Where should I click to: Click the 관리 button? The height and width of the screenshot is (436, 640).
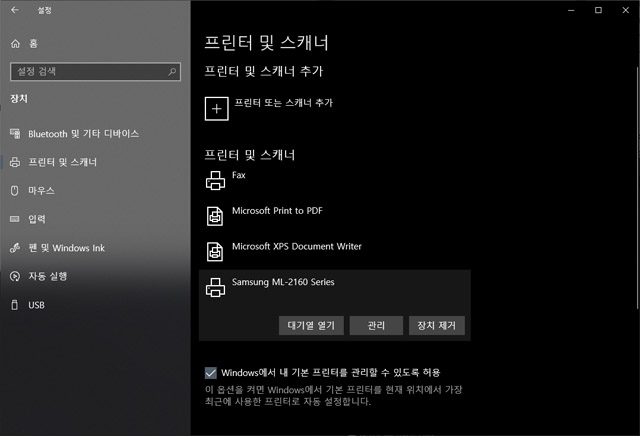click(376, 325)
